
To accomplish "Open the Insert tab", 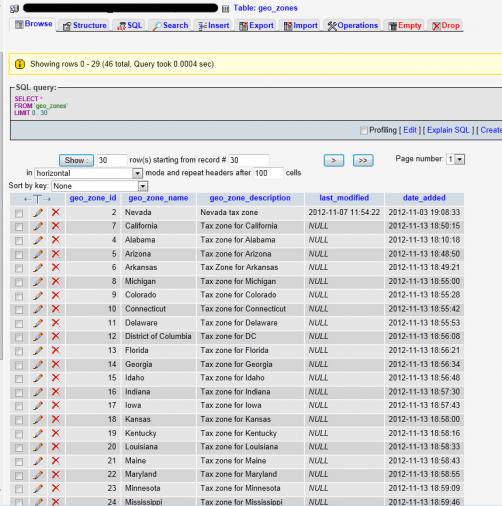I will [x=213, y=25].
